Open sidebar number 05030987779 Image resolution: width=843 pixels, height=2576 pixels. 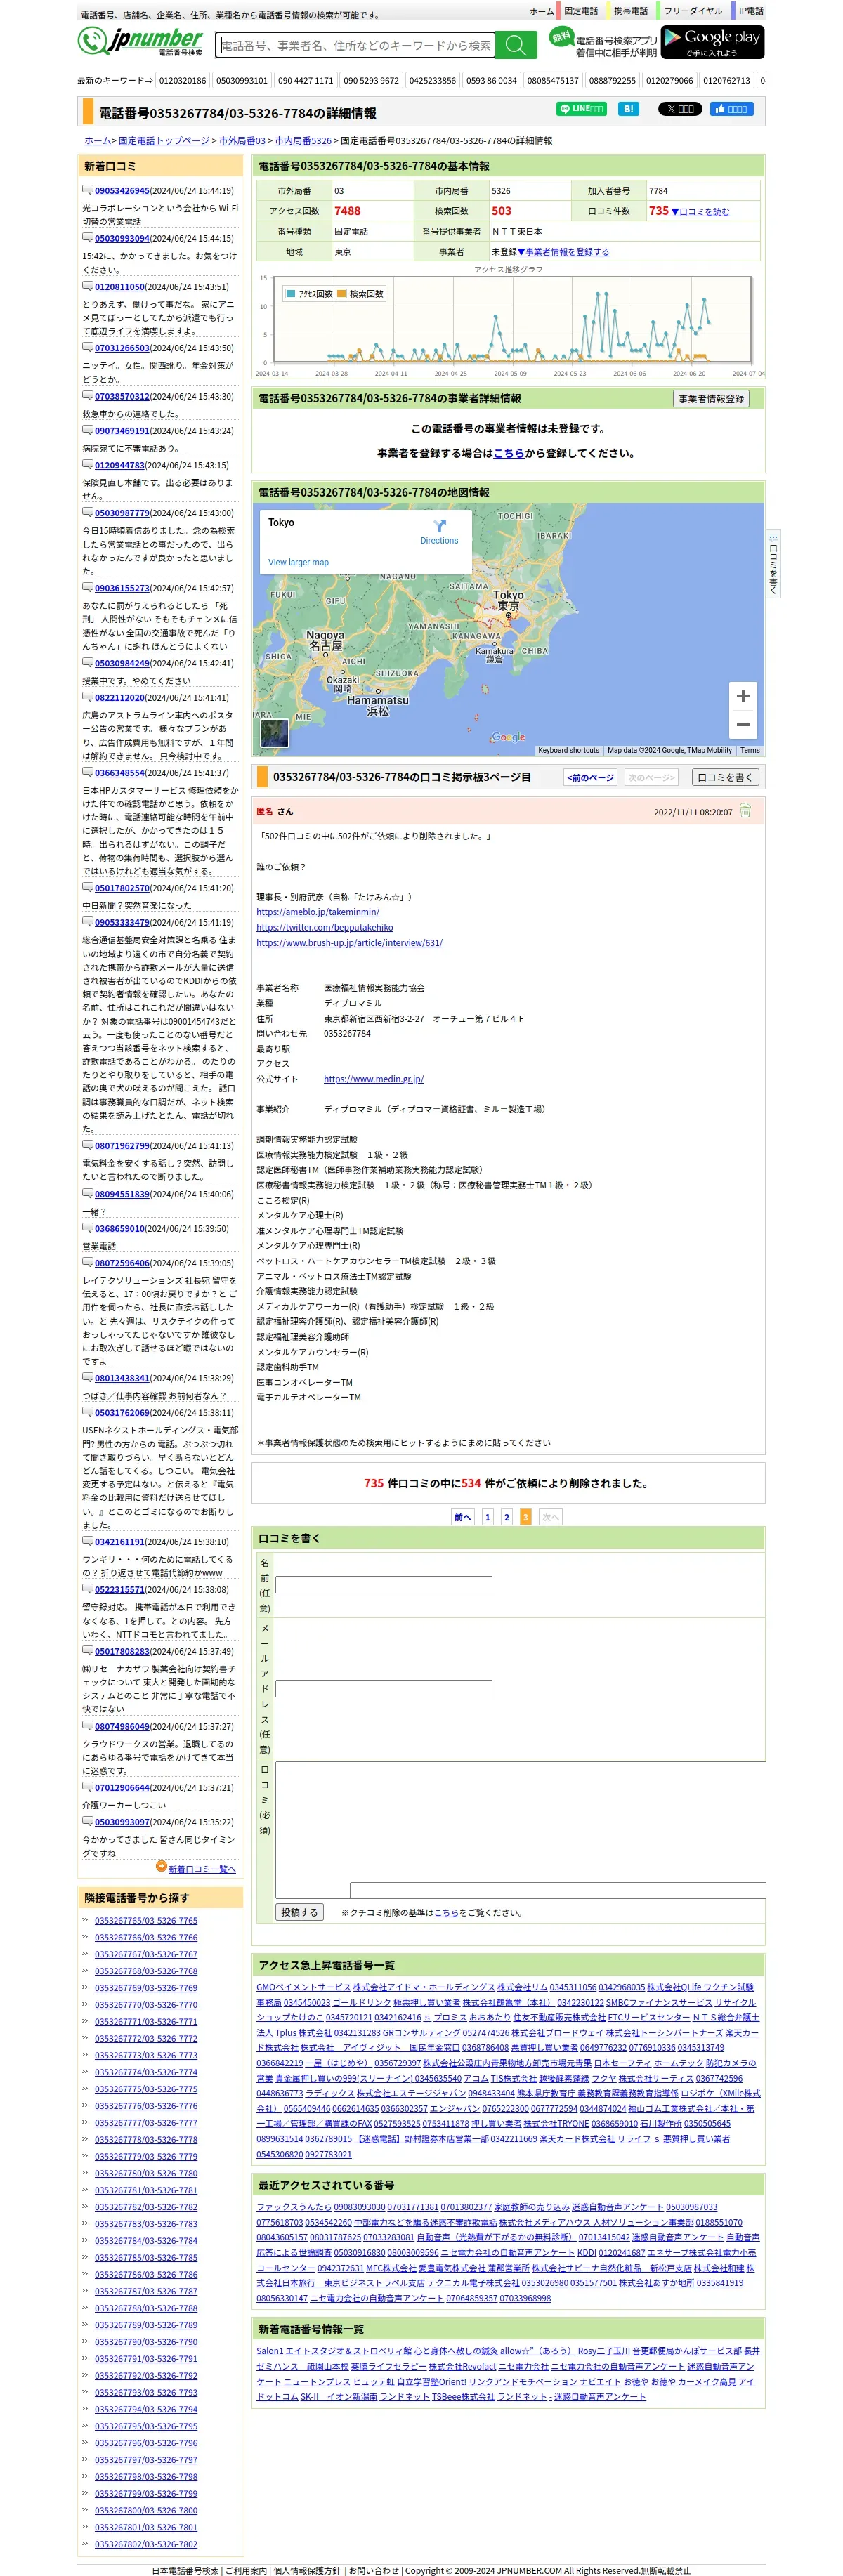pos(122,513)
